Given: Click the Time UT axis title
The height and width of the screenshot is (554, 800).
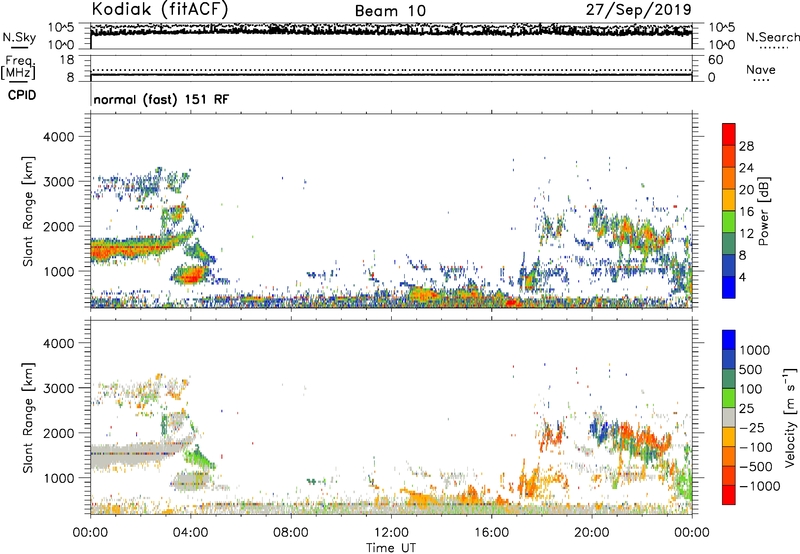Looking at the screenshot, I should pyautogui.click(x=391, y=548).
